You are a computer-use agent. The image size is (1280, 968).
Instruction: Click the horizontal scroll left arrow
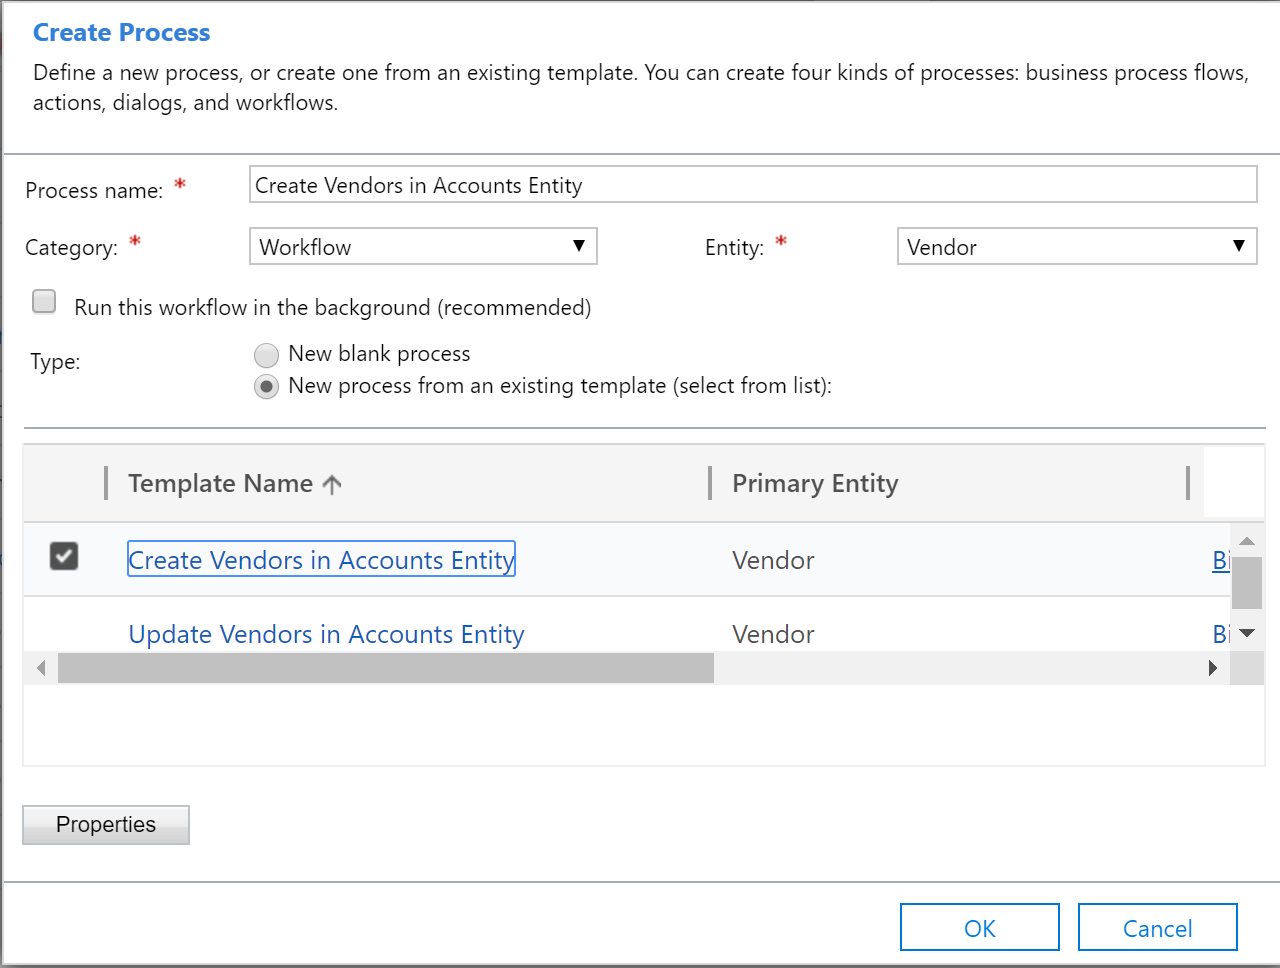(x=41, y=668)
